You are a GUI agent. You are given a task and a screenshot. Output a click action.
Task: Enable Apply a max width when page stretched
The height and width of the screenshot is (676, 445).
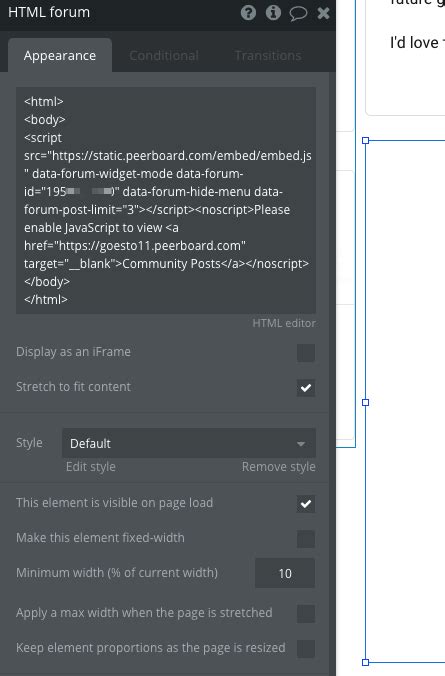click(306, 613)
